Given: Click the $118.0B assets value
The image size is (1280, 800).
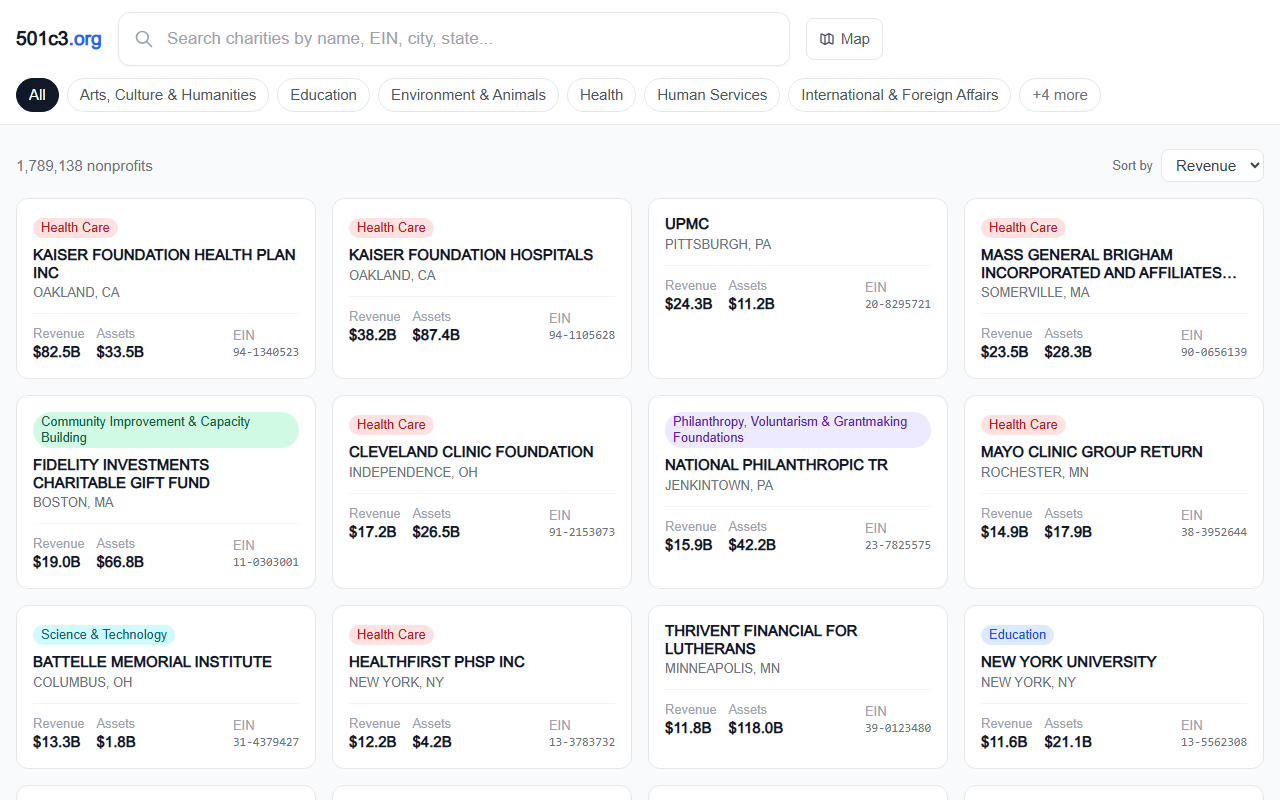Looking at the screenshot, I should click(756, 728).
